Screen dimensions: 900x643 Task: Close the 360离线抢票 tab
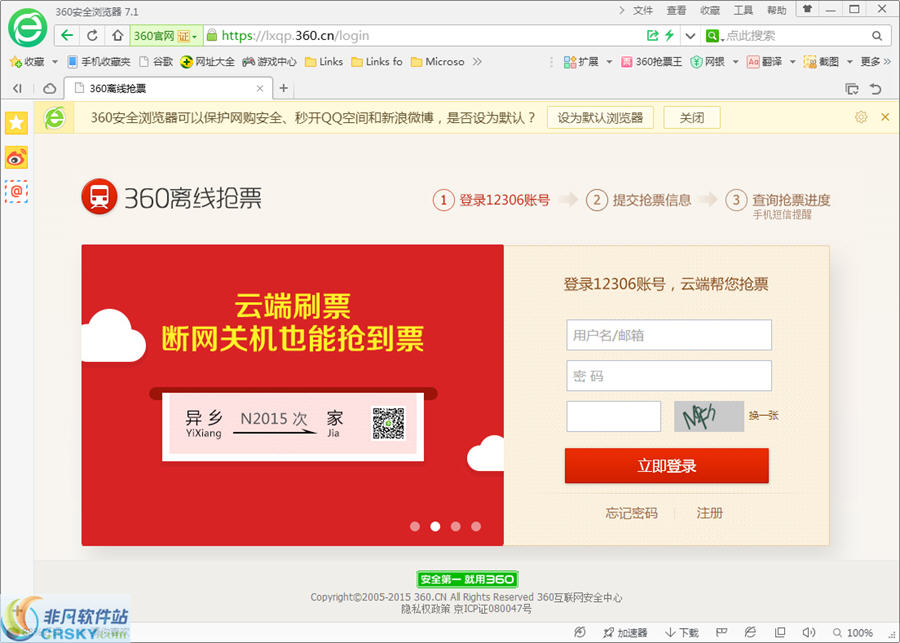pyautogui.click(x=259, y=88)
